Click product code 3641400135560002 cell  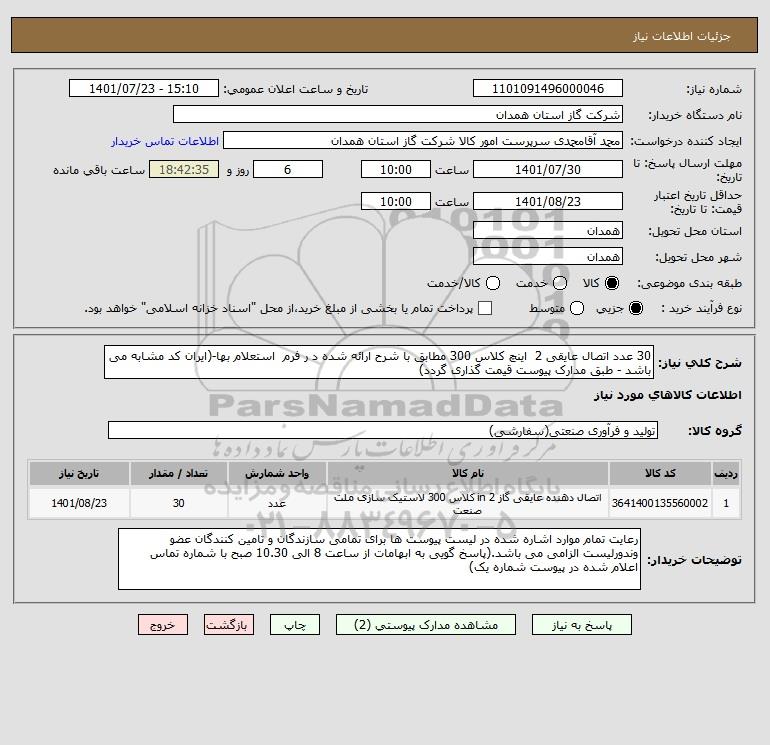coord(660,503)
